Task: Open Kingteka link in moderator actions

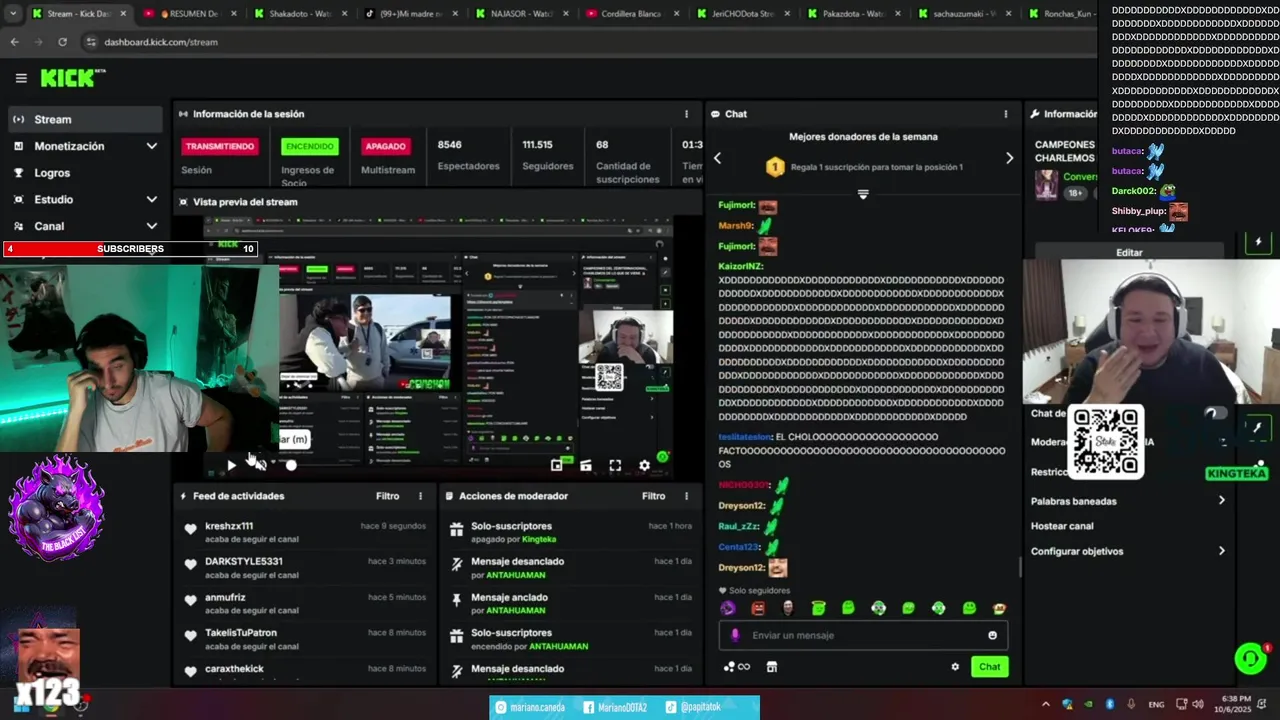Action: tap(539, 539)
